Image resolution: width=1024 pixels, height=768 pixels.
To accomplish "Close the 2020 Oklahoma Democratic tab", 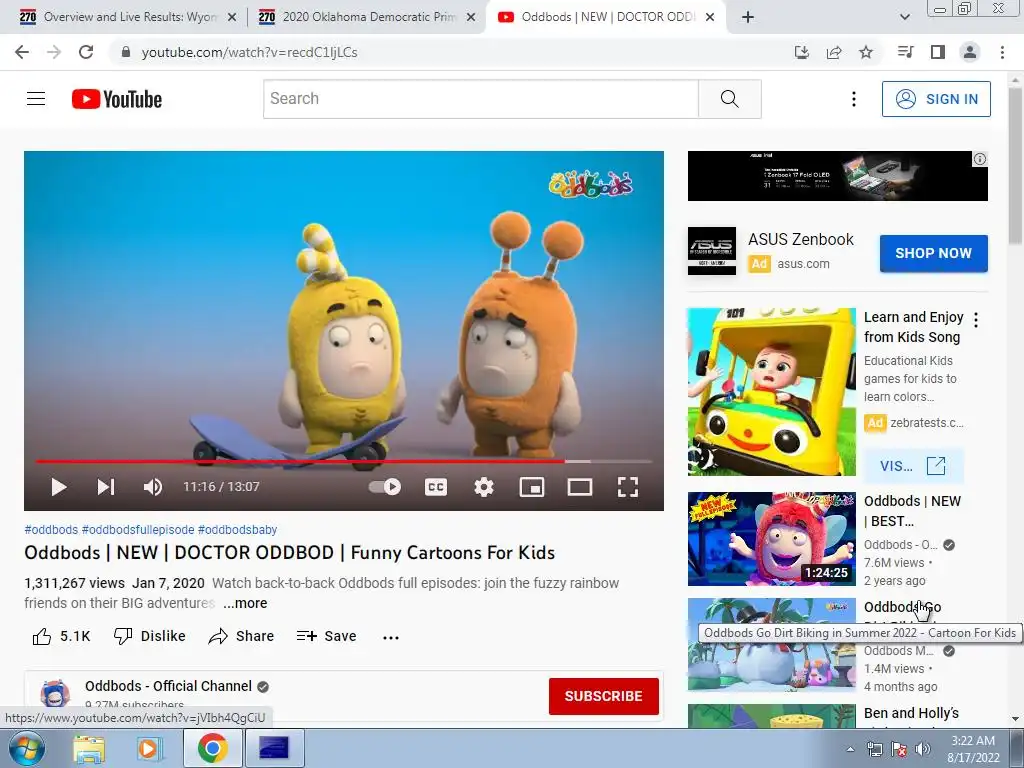I will 471,18.
